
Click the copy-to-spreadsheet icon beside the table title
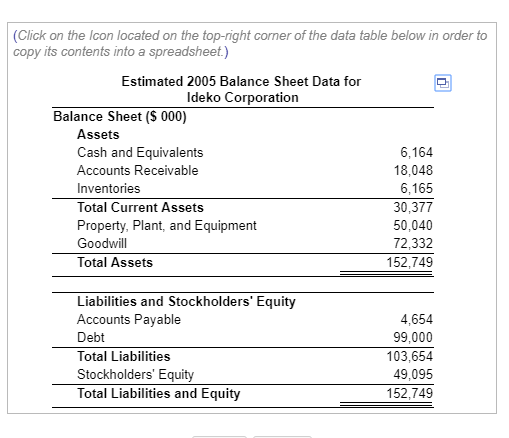point(443,83)
